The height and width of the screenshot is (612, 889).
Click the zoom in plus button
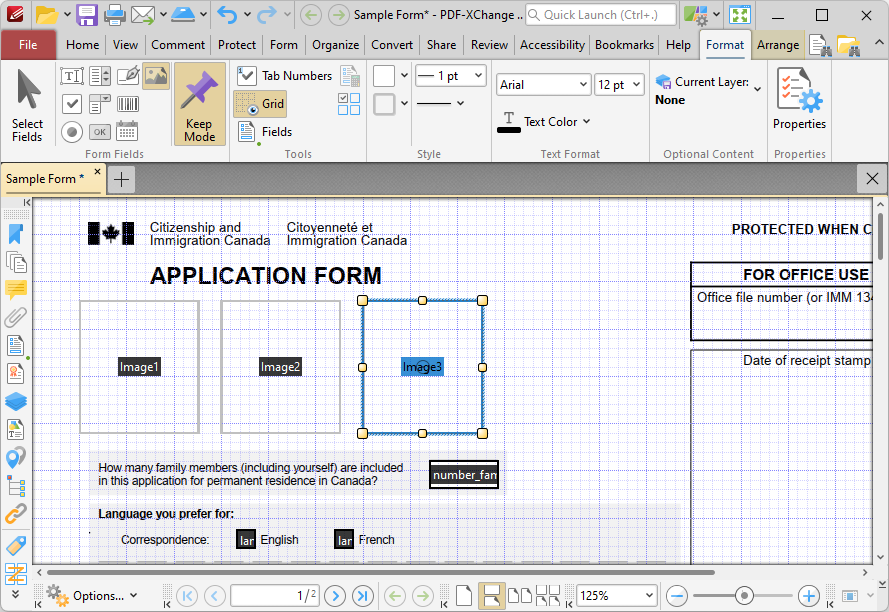(x=808, y=596)
